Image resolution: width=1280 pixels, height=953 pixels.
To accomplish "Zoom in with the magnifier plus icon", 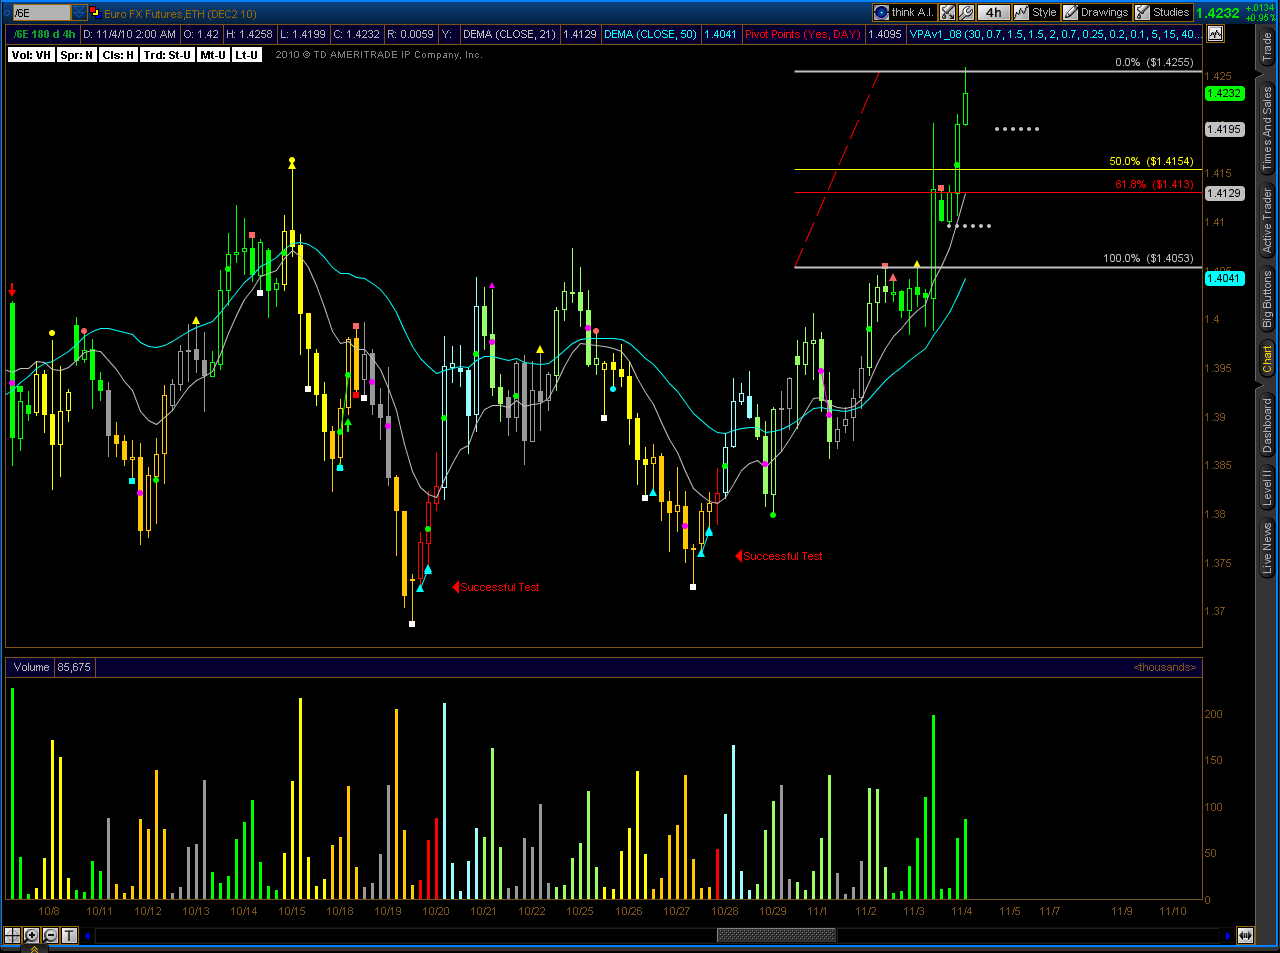I will [x=31, y=935].
